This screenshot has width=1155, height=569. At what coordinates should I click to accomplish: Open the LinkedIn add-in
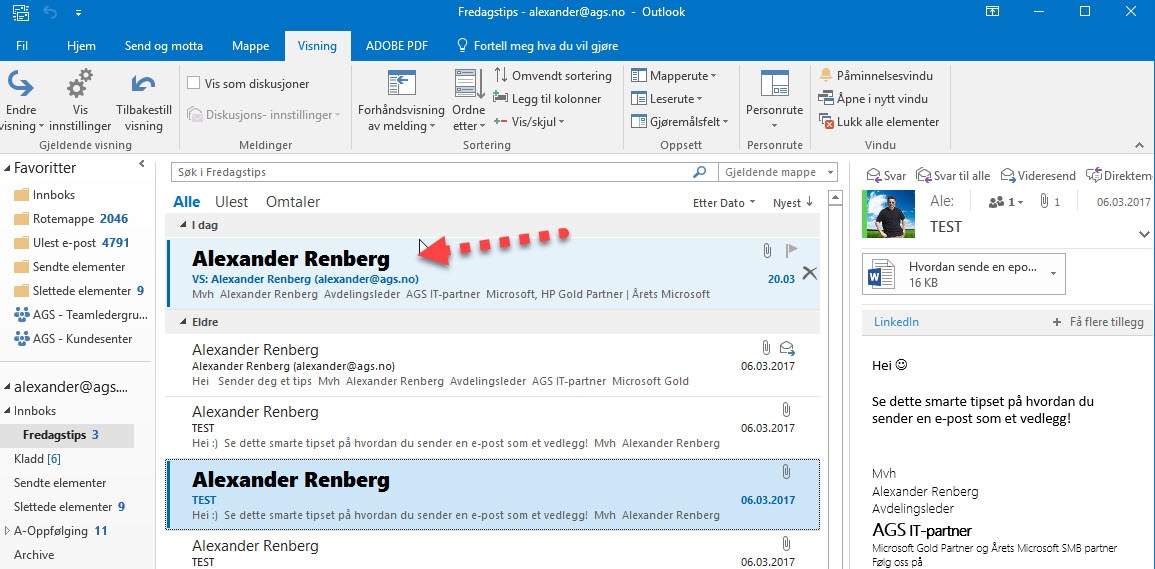coord(896,322)
